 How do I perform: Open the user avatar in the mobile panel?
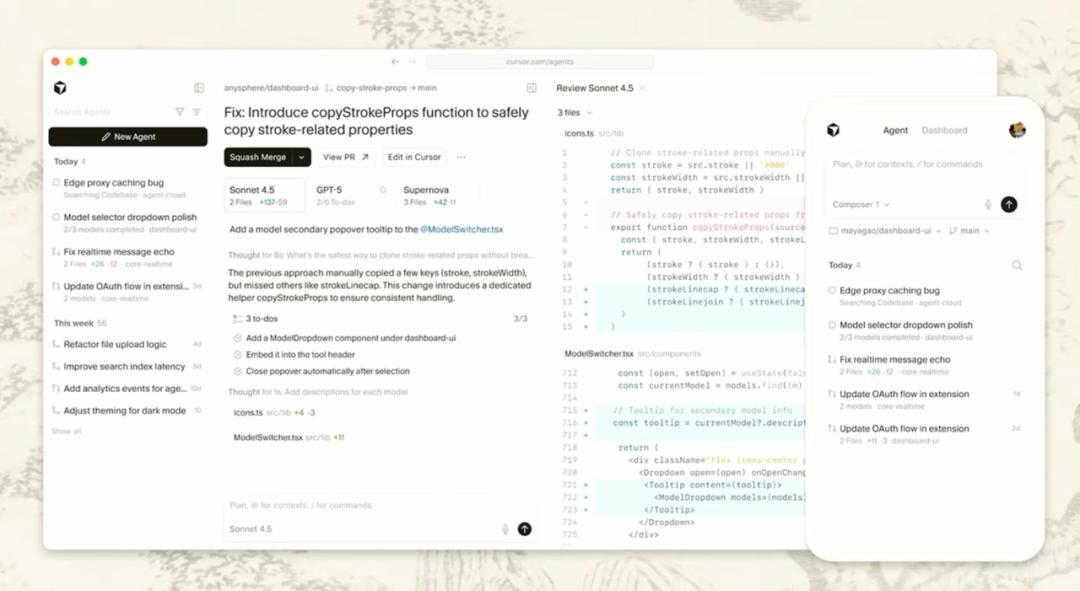coord(1017,129)
